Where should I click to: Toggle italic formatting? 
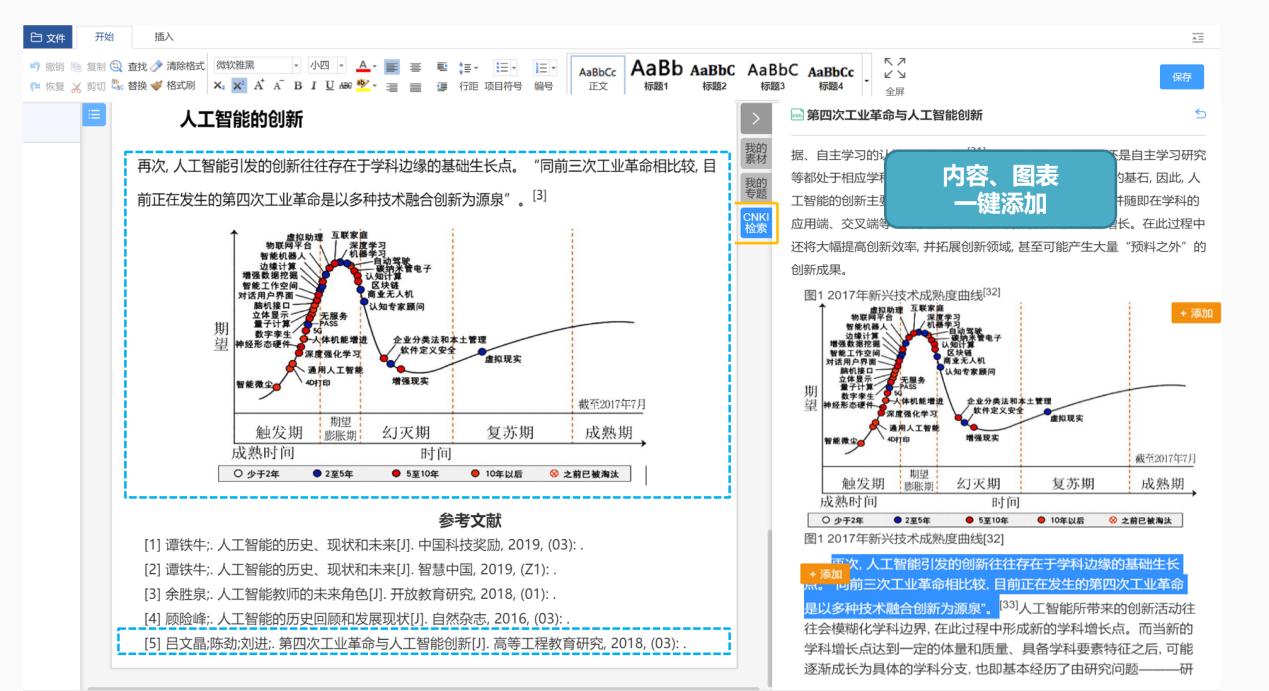tap(313, 86)
